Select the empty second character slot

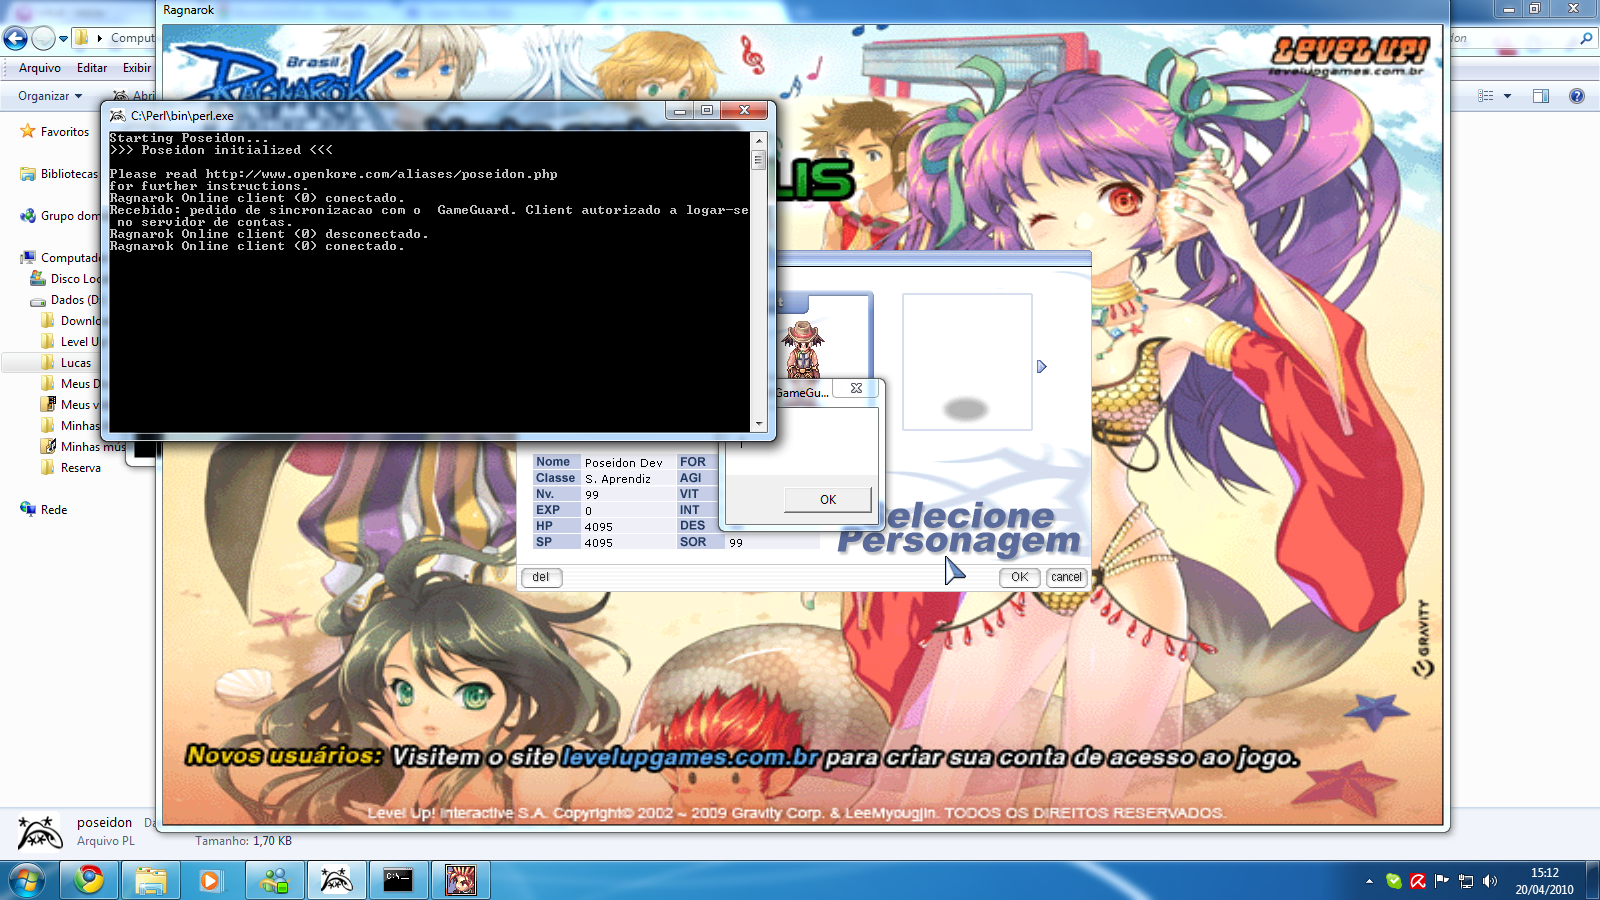tap(967, 362)
